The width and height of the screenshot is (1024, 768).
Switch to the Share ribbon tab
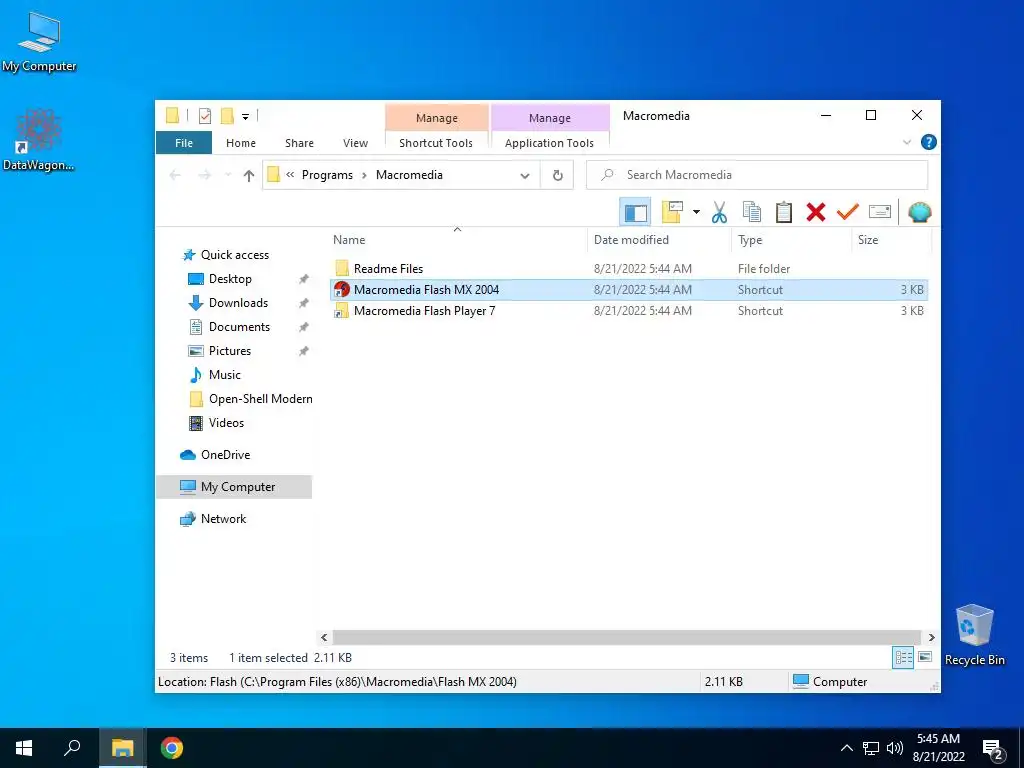pos(299,143)
